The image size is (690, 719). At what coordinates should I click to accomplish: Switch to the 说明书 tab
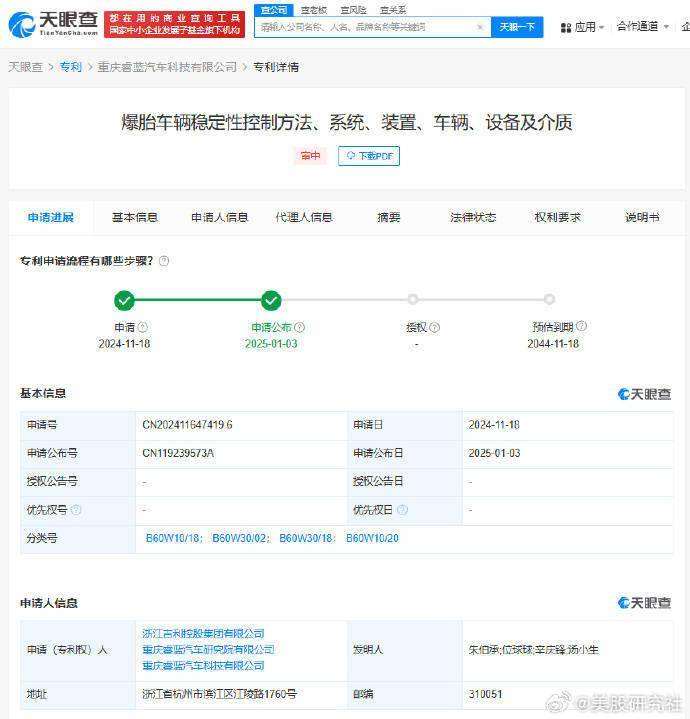tap(642, 217)
